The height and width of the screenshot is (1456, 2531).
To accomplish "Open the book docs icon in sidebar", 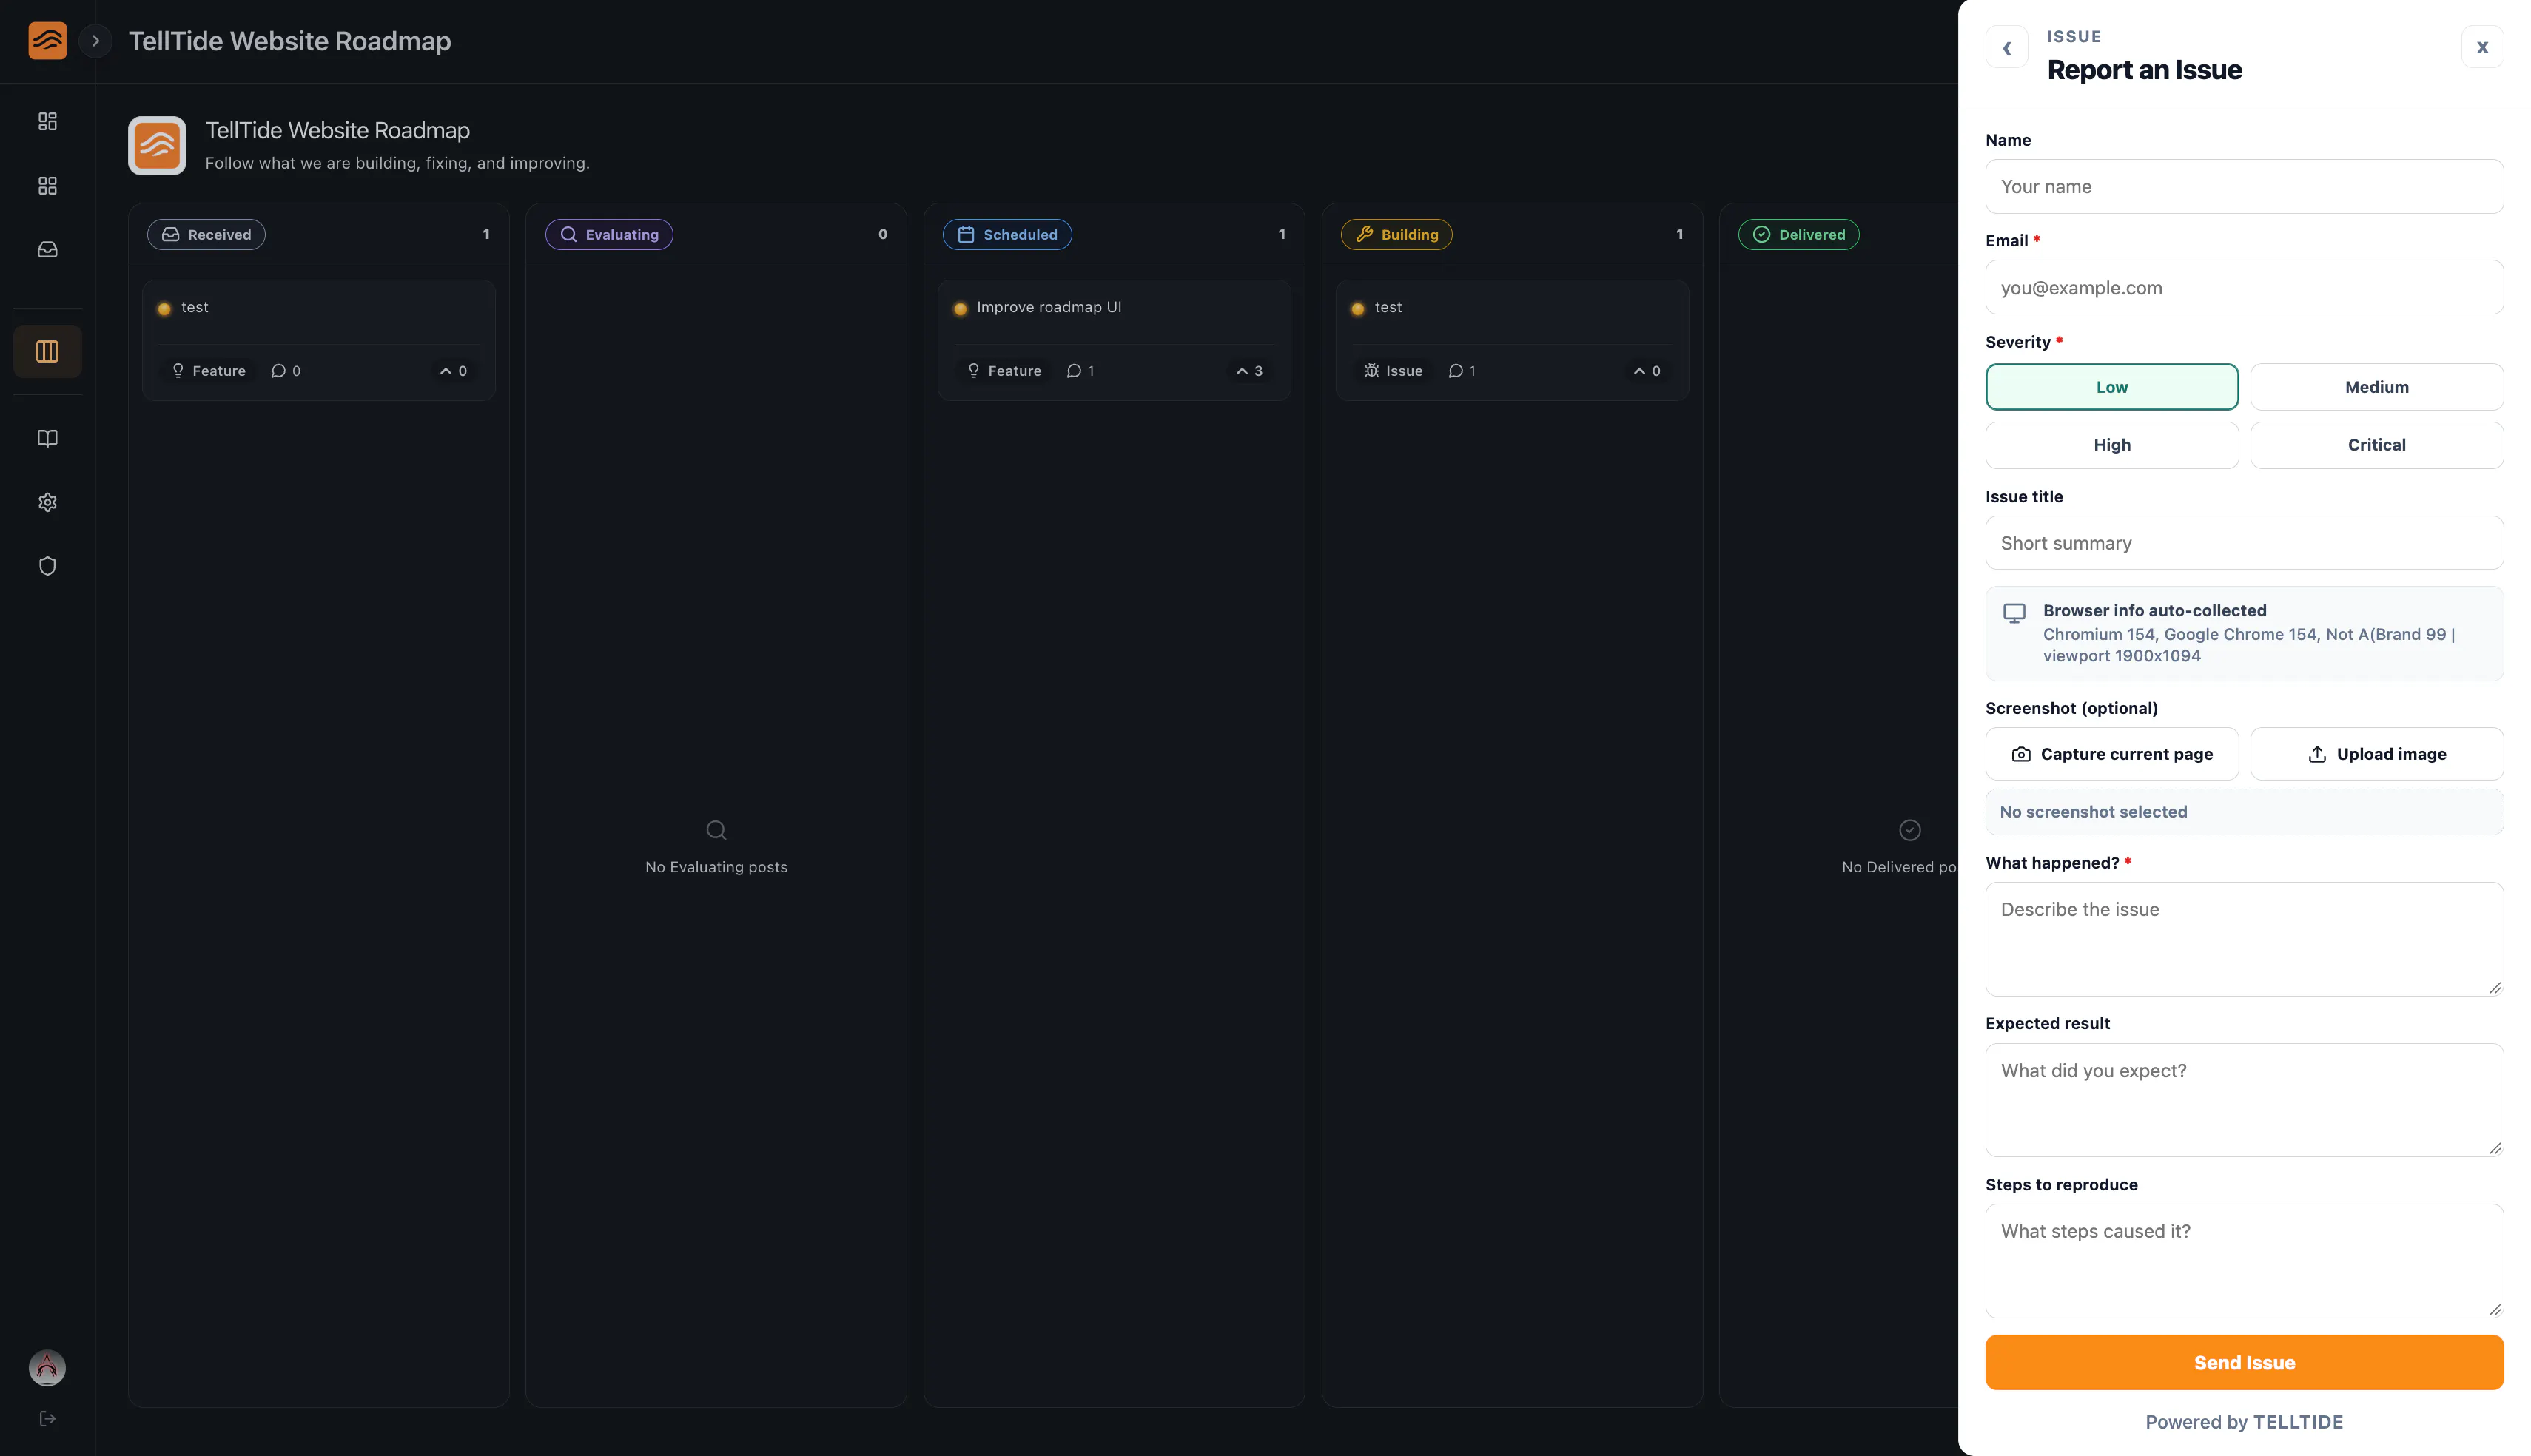I will coord(47,438).
